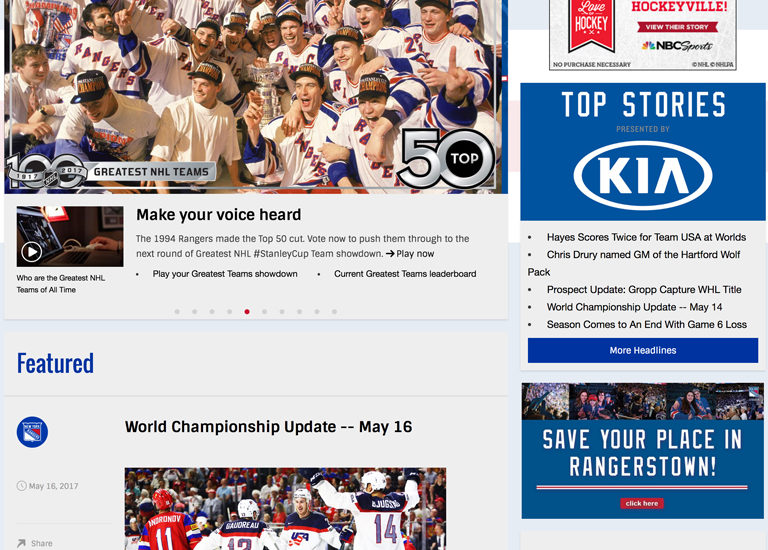Click the NBC Sports logo in ad
768x550 pixels.
click(677, 46)
